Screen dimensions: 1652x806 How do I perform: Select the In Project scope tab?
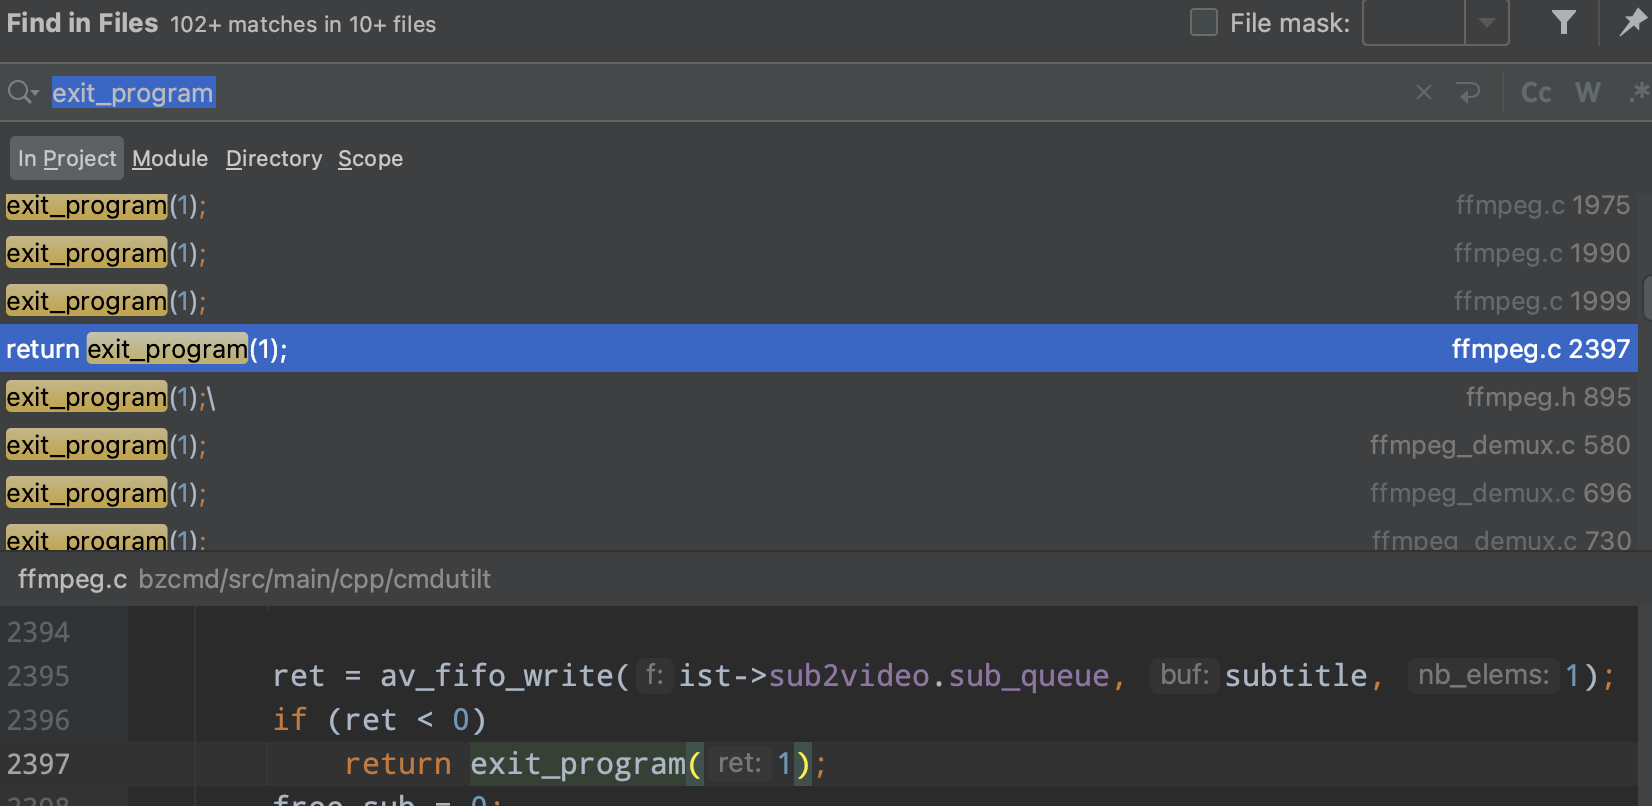coord(67,158)
